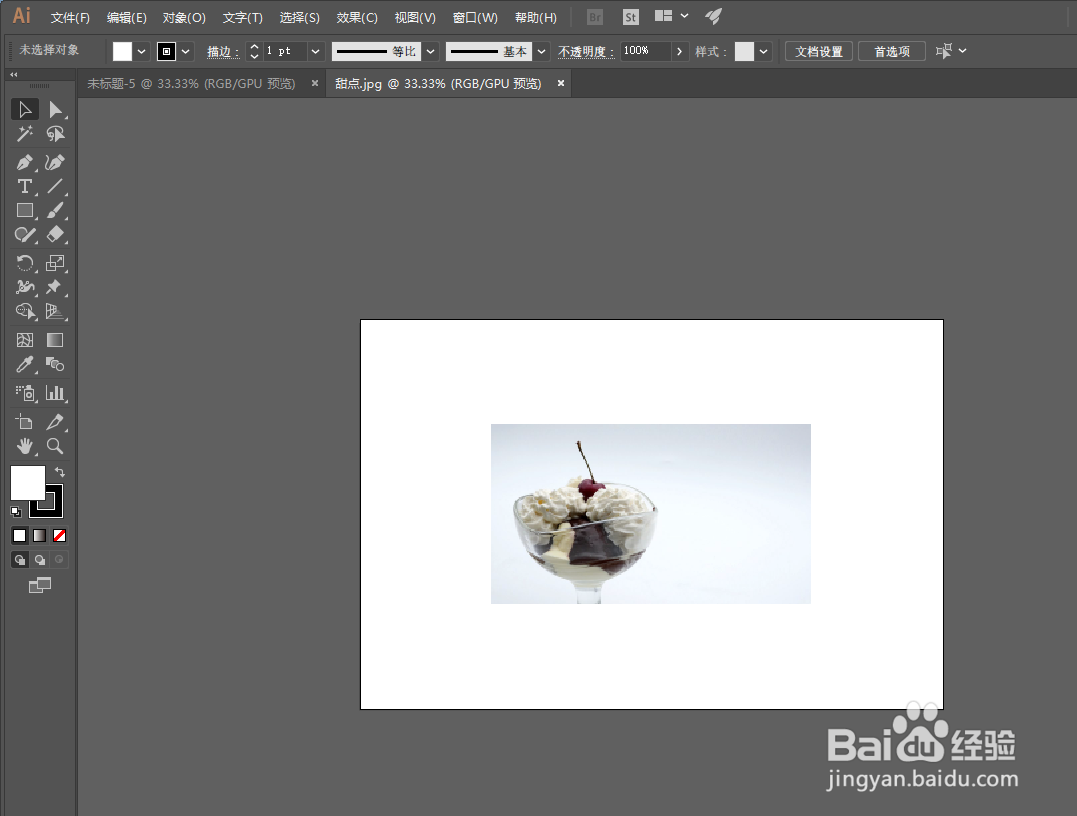Select the Width/Warp tool
1077x816 pixels.
[25, 287]
